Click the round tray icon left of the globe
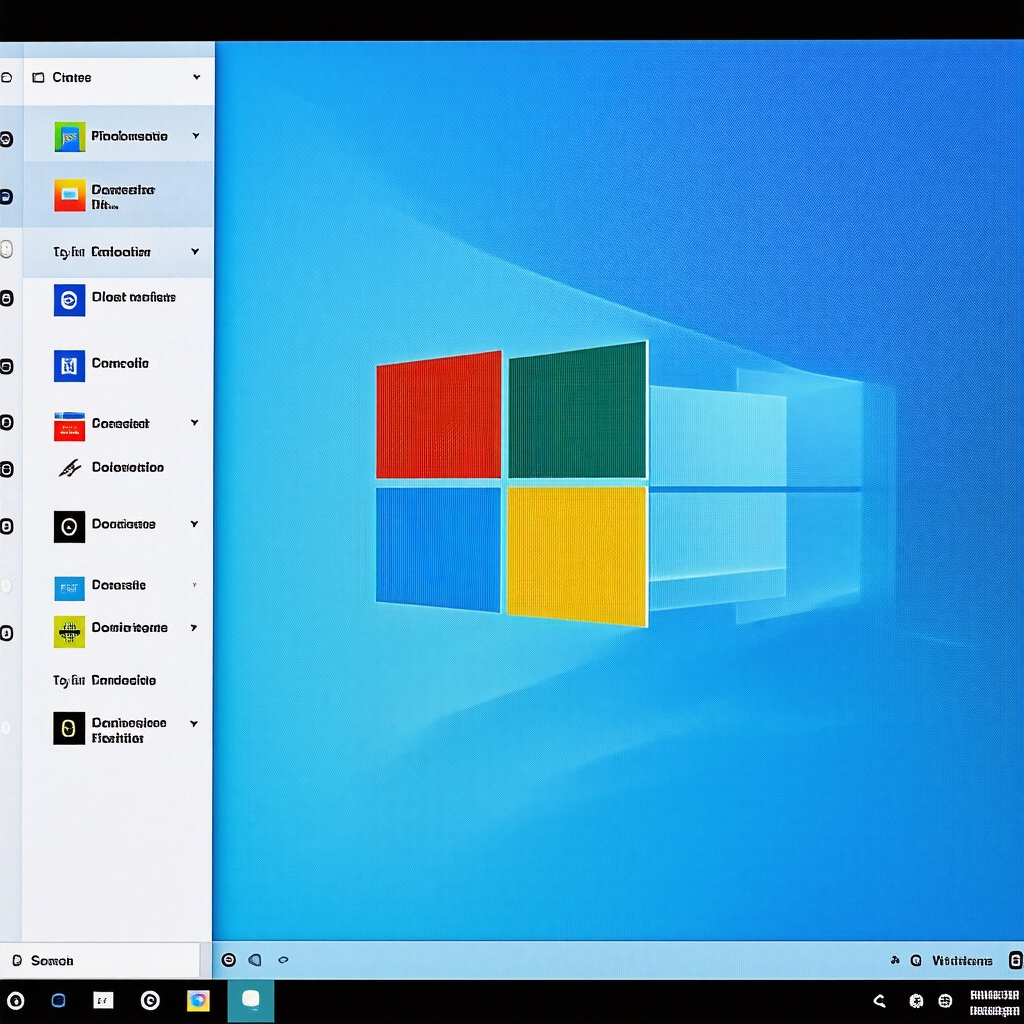1024x1024 pixels. point(916,1000)
